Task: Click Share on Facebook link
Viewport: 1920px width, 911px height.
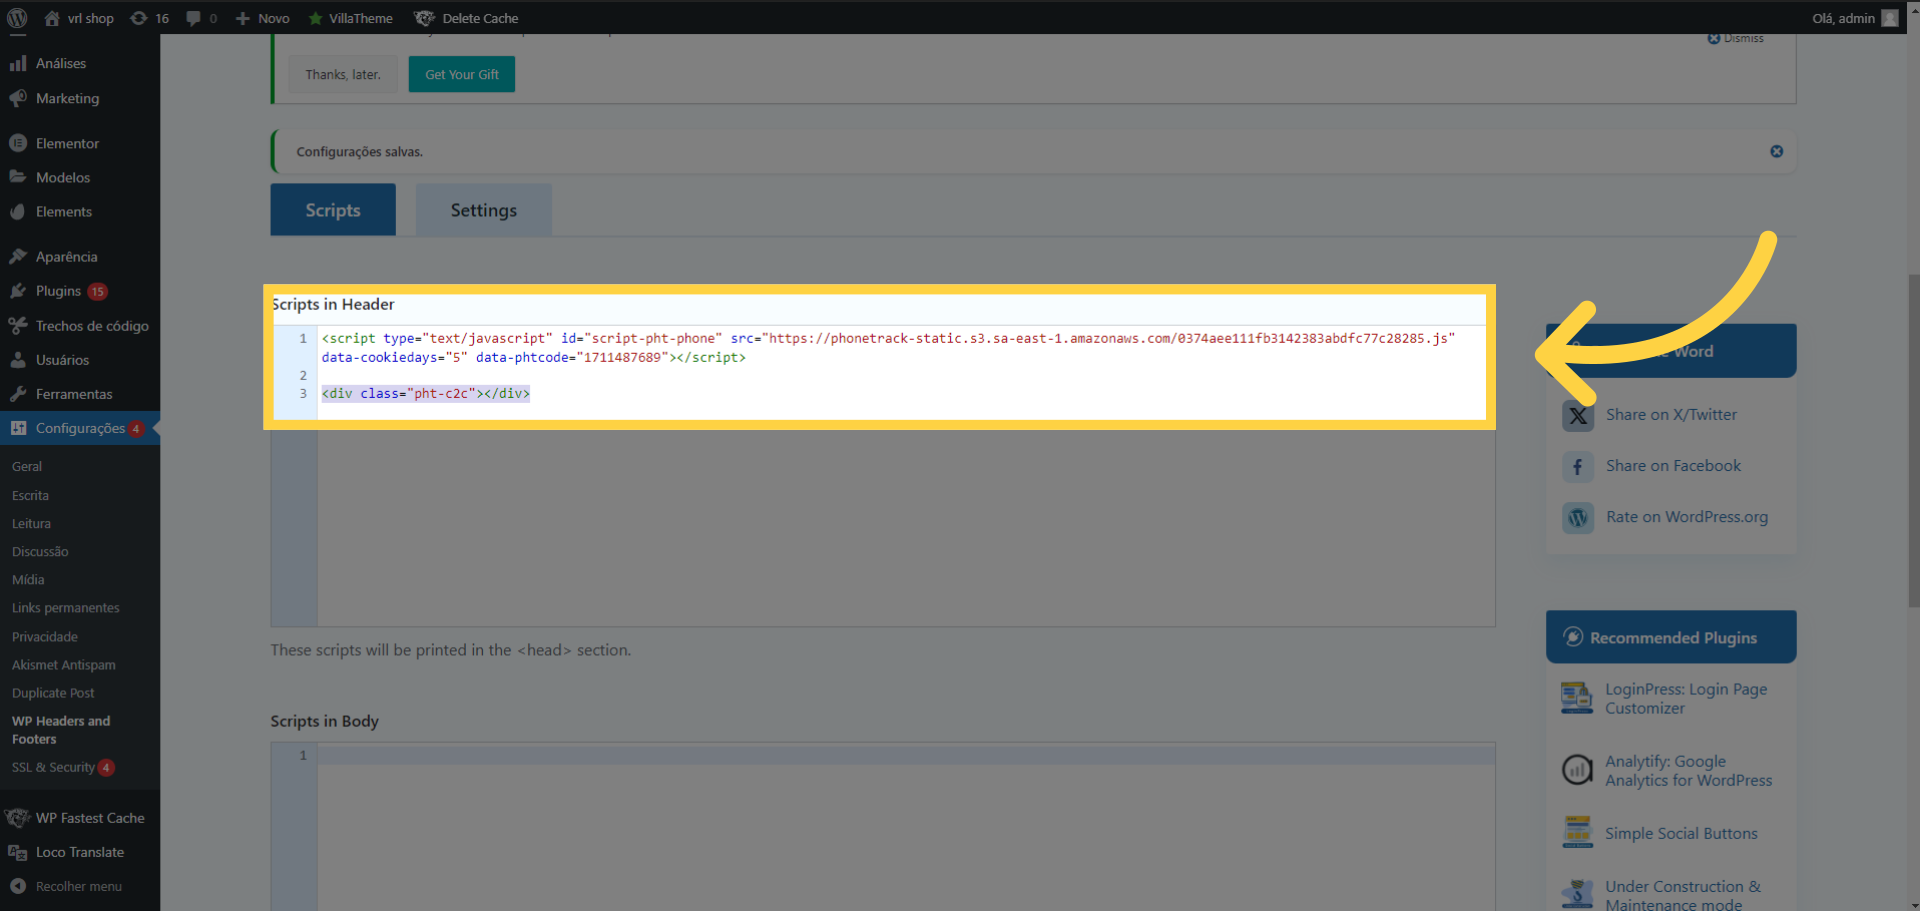Action: 1673,465
